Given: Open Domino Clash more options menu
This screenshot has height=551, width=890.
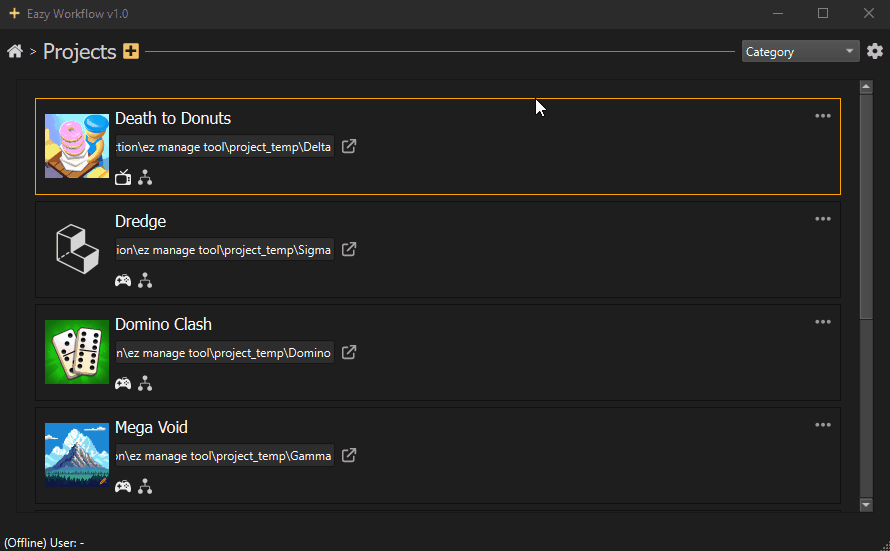Looking at the screenshot, I should (x=822, y=322).
